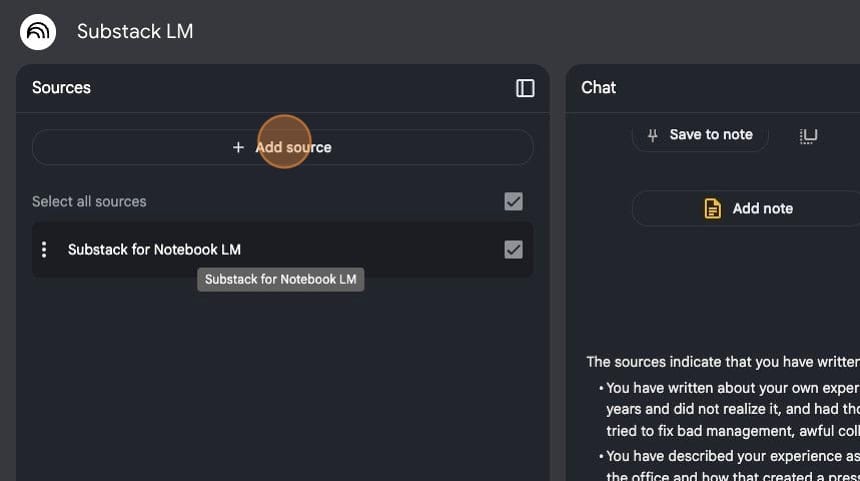This screenshot has width=860, height=481.
Task: Click the copy icon beside Save to note
Action: point(808,135)
